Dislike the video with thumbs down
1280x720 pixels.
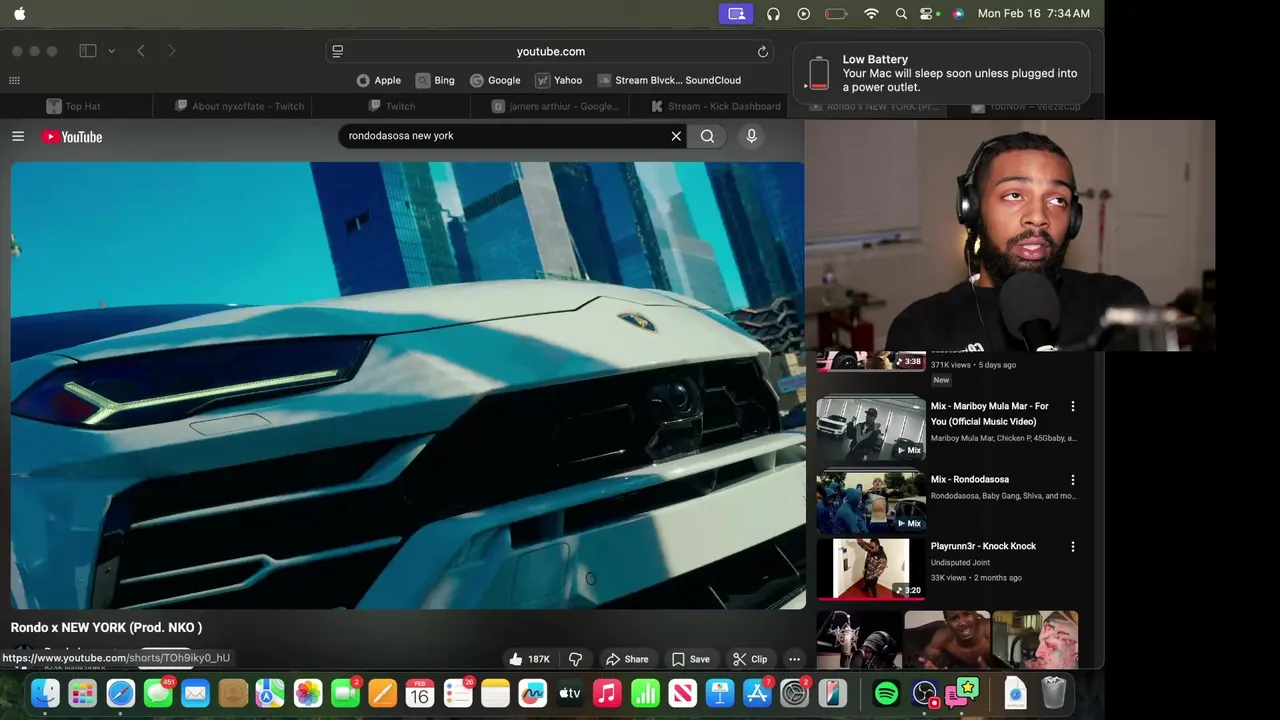point(575,659)
